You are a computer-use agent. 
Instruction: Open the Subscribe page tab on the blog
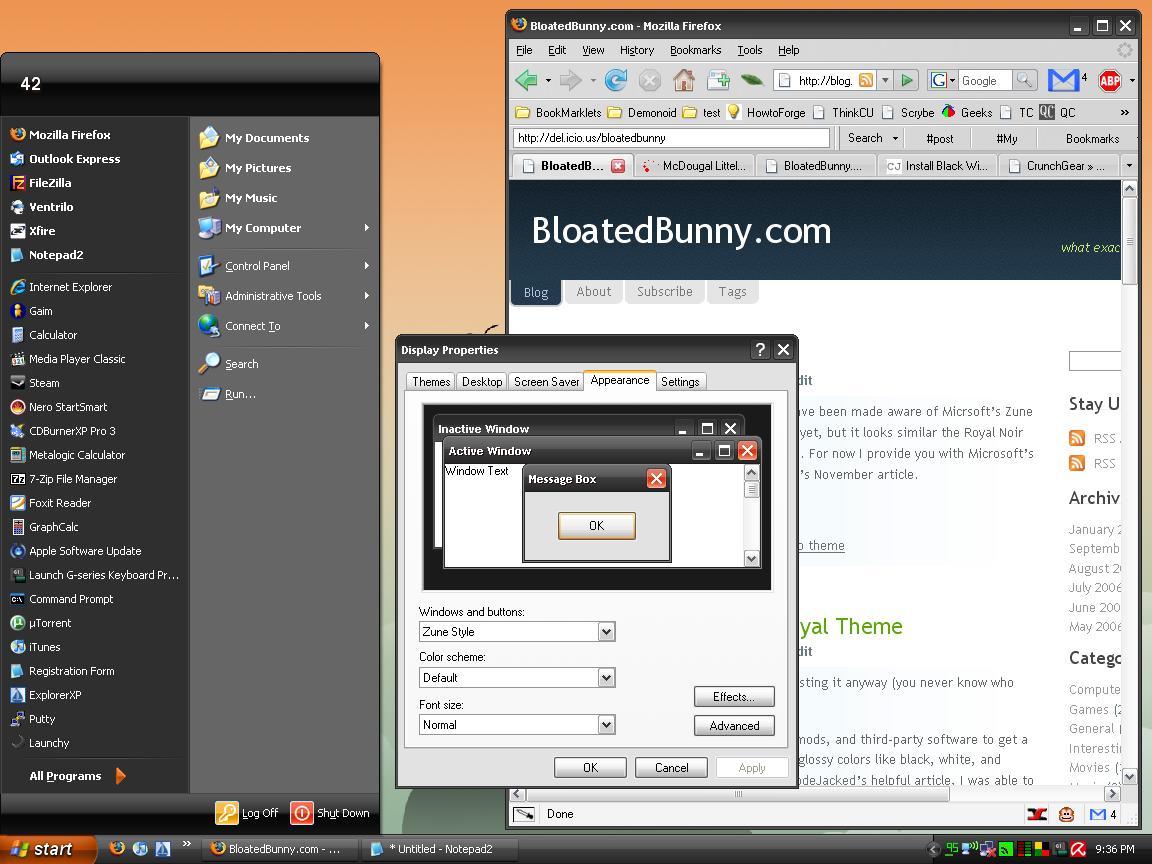tap(665, 292)
